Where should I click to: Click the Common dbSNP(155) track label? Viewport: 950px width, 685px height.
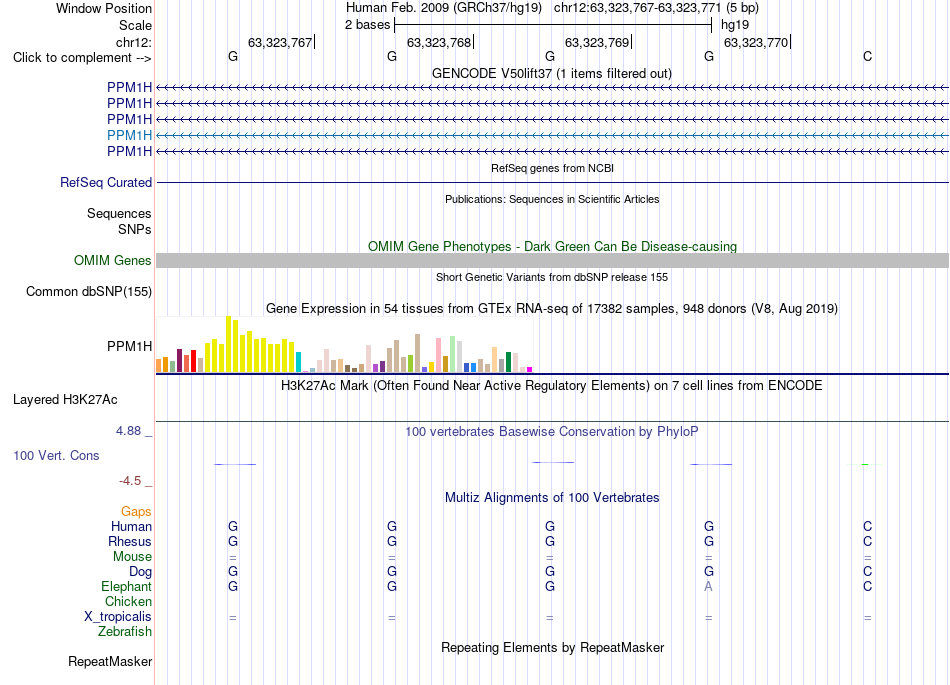click(89, 291)
